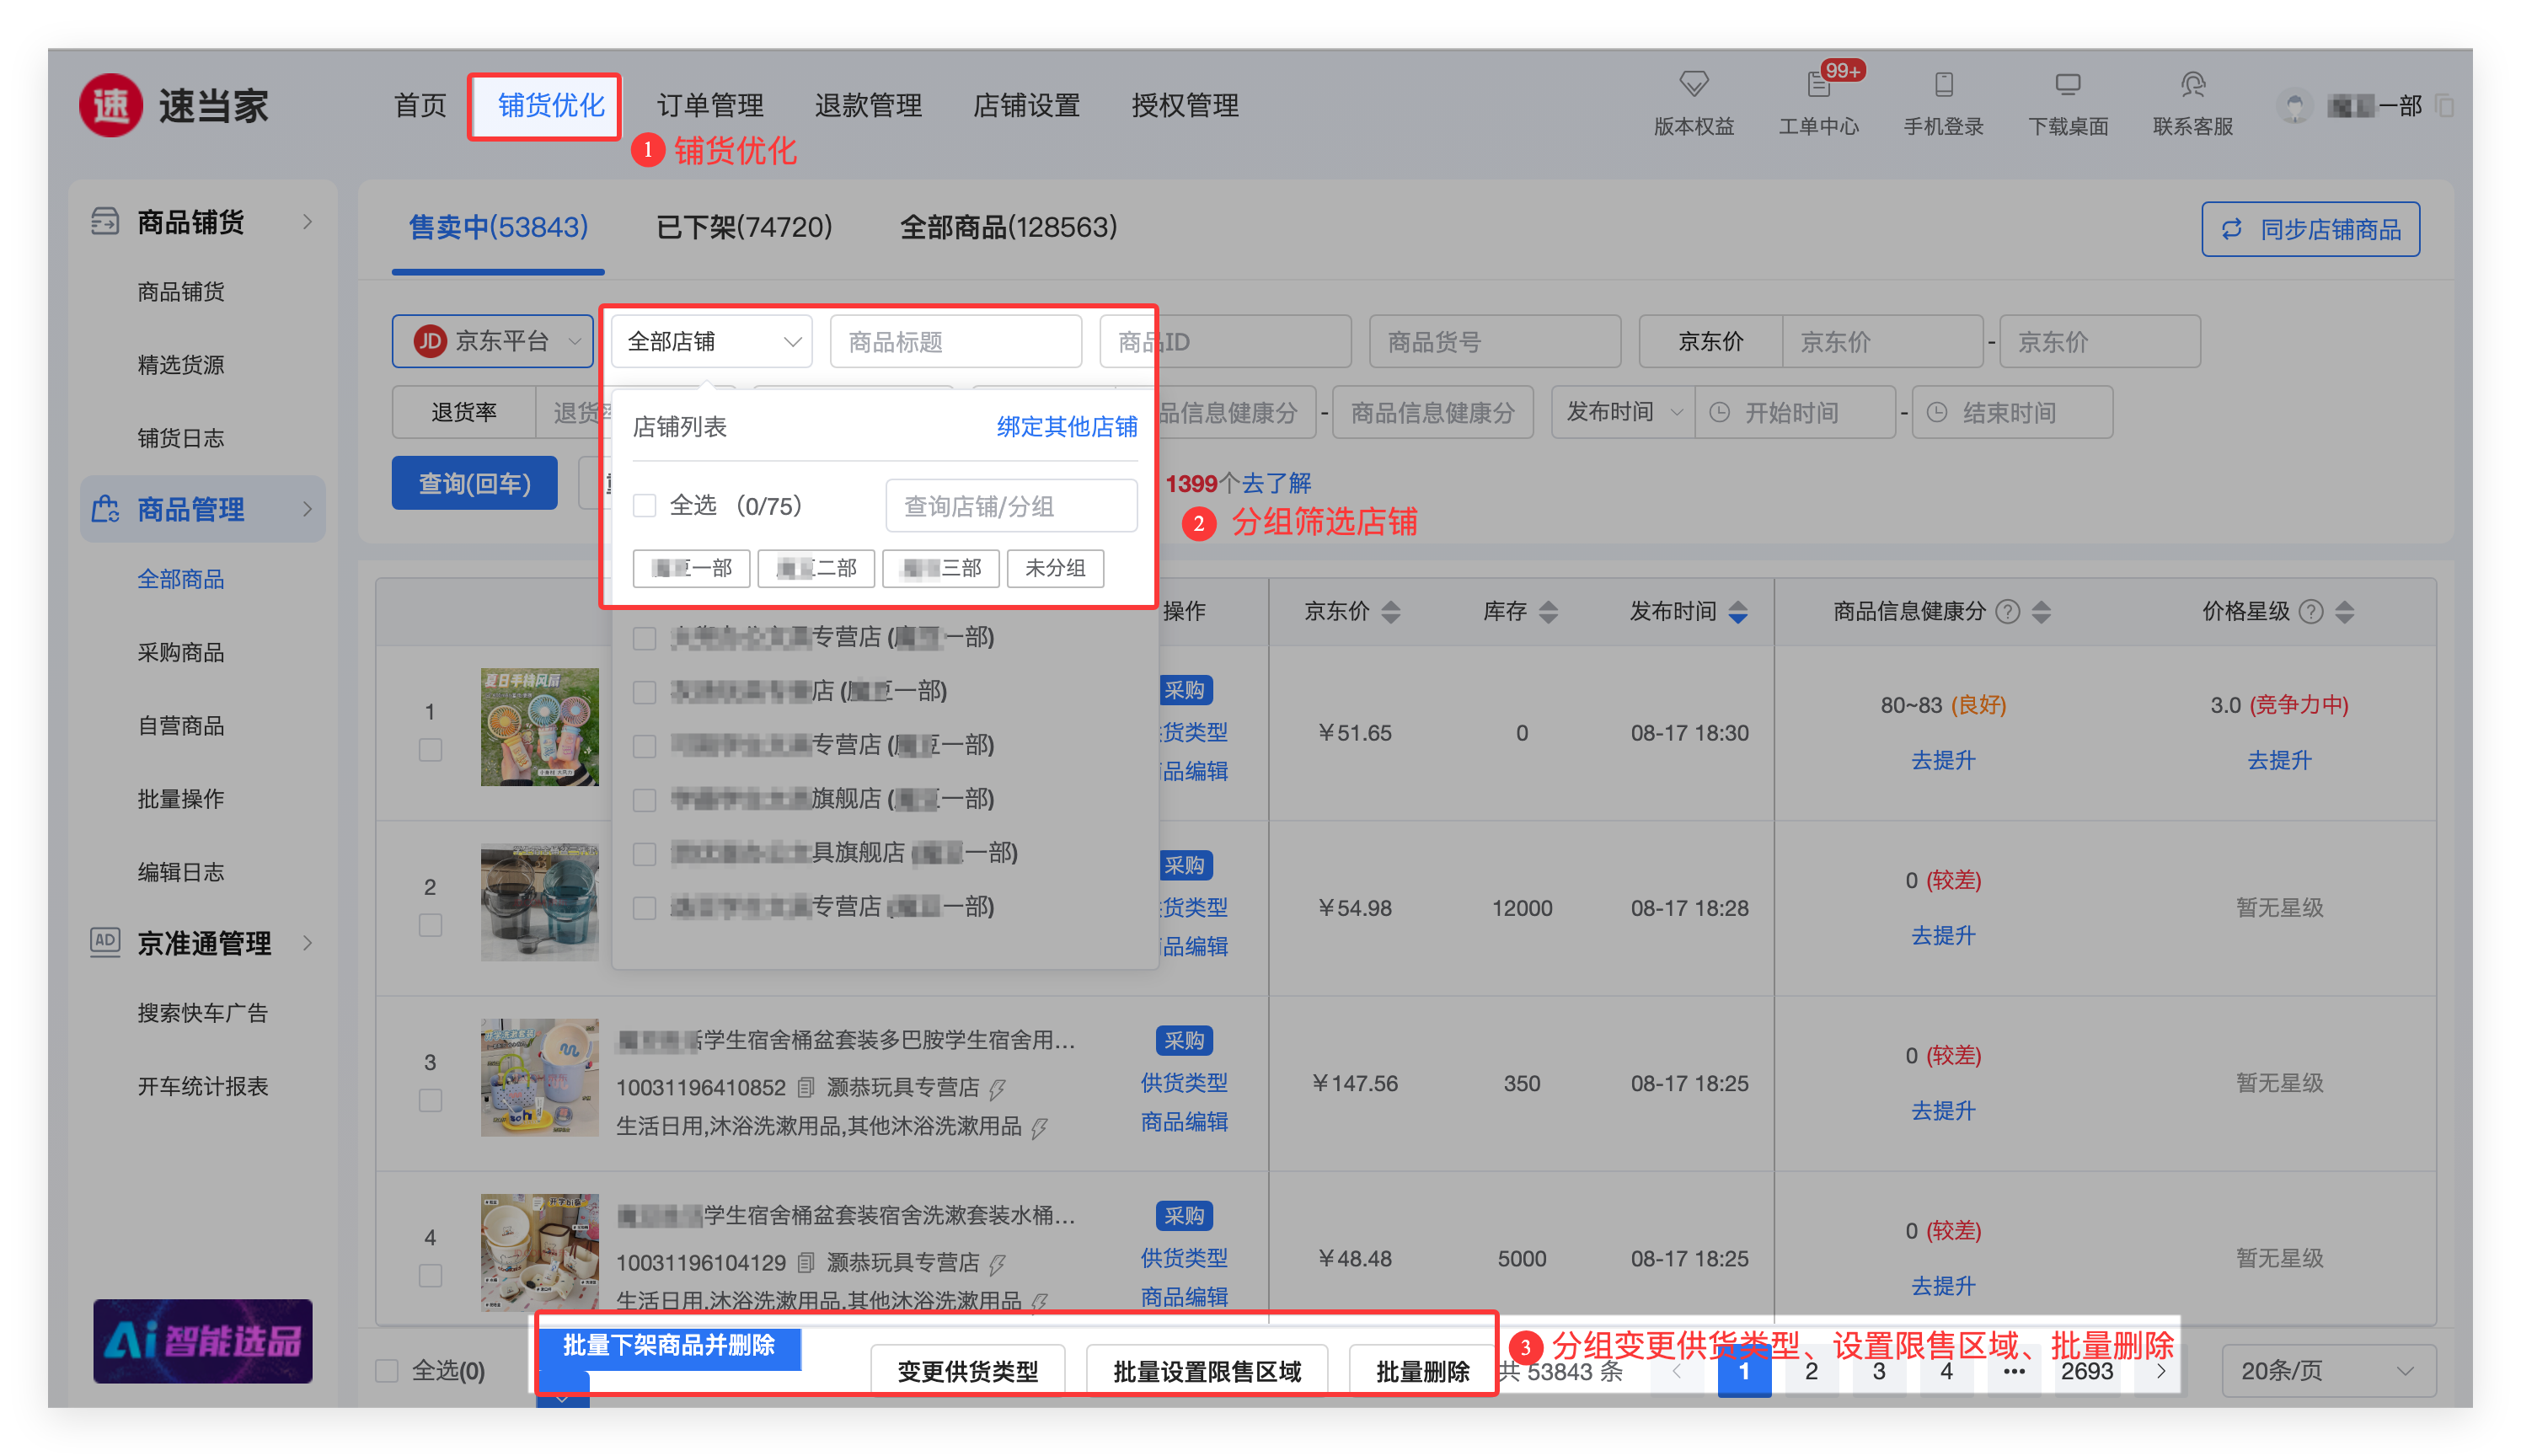Click the Ai智能选品 banner

[x=203, y=1341]
